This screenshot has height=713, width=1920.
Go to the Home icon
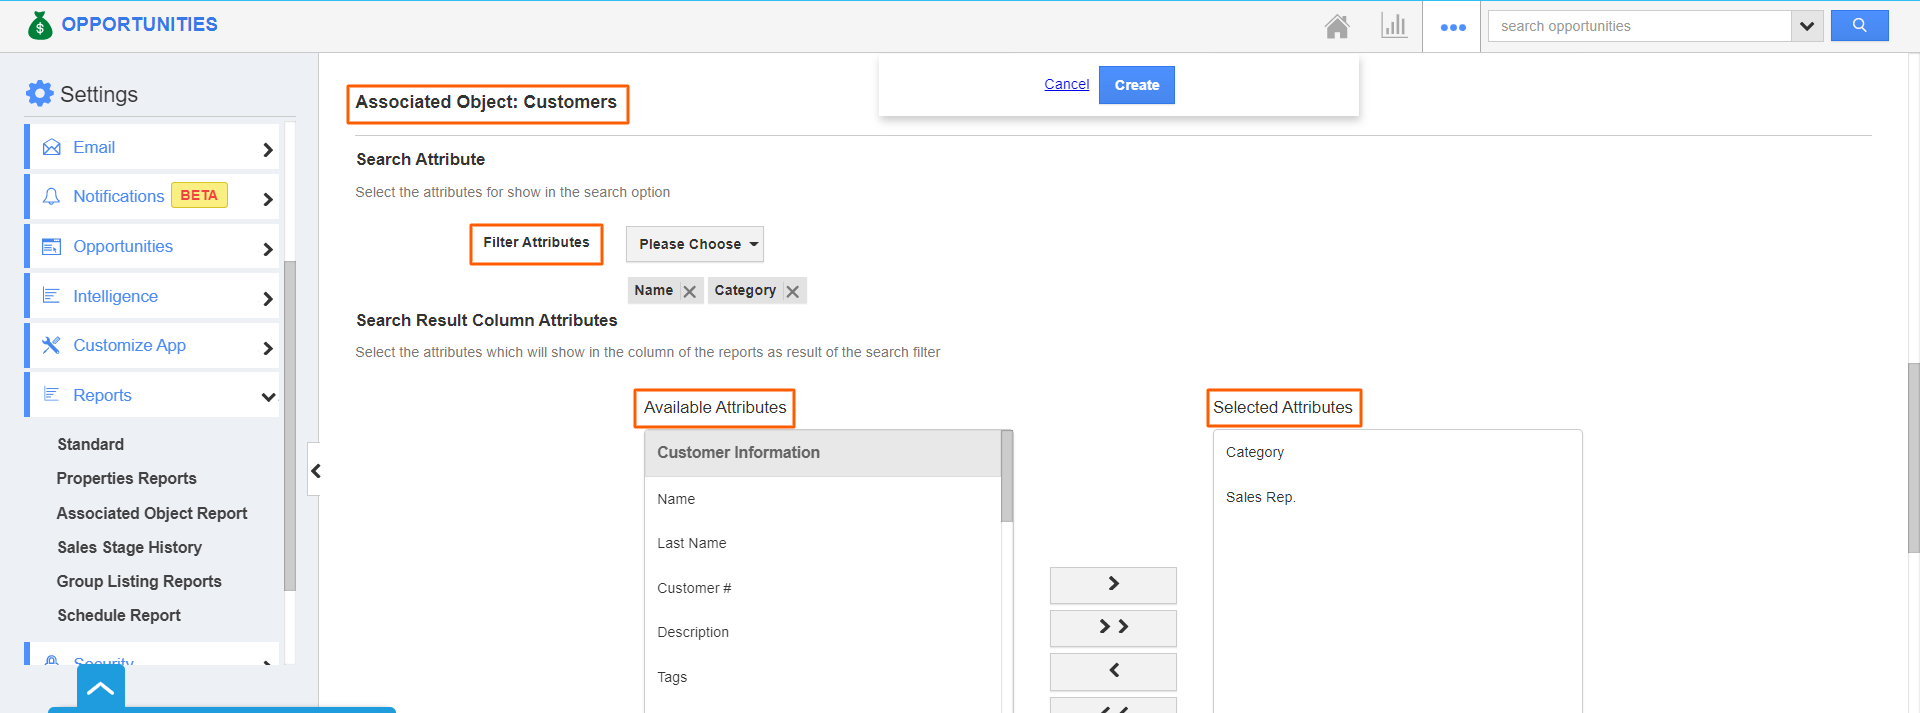click(x=1337, y=26)
